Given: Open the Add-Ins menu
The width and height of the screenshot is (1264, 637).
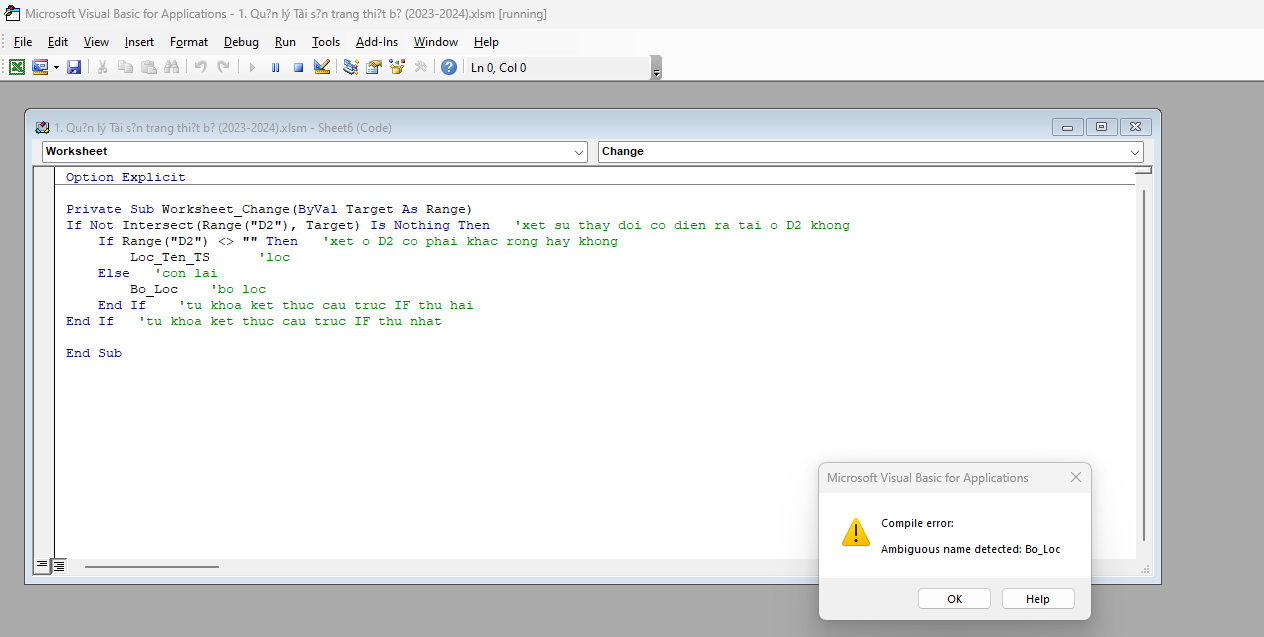Looking at the screenshot, I should coord(377,42).
